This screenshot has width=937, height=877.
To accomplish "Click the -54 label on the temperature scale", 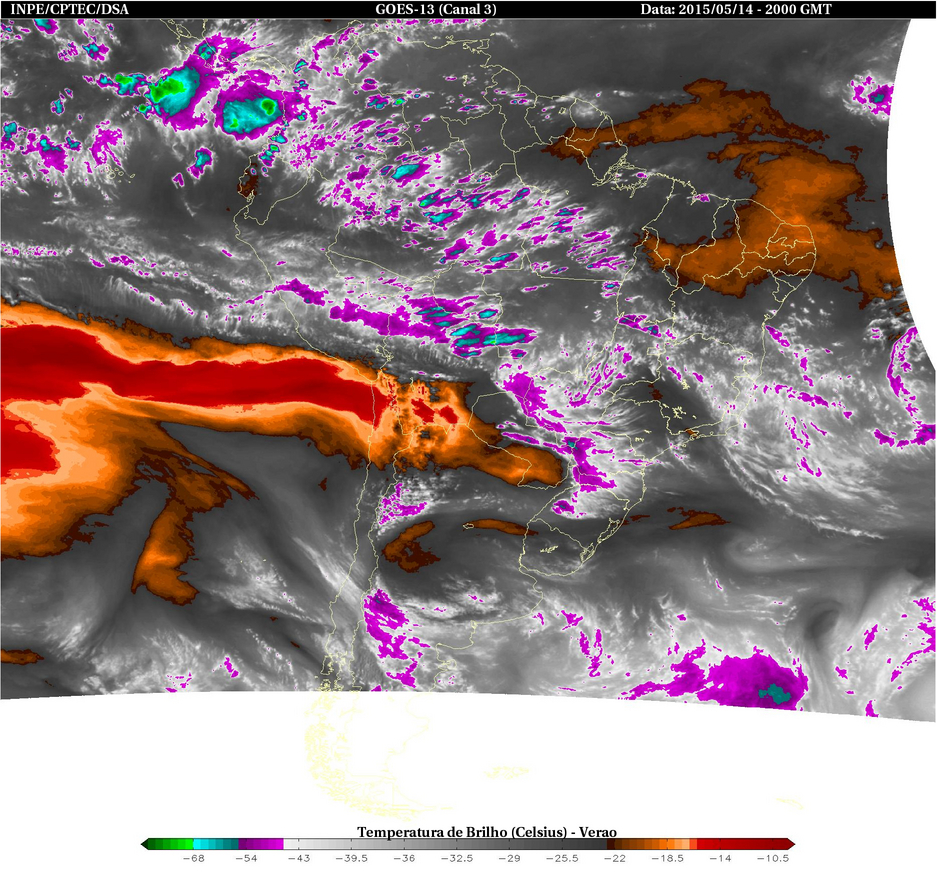I will pos(246,858).
